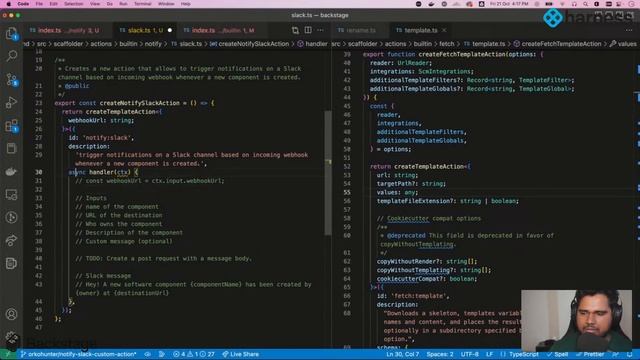Click 'Spaces: 2' indentation setting
The width and height of the screenshot is (640, 360).
click(x=440, y=354)
